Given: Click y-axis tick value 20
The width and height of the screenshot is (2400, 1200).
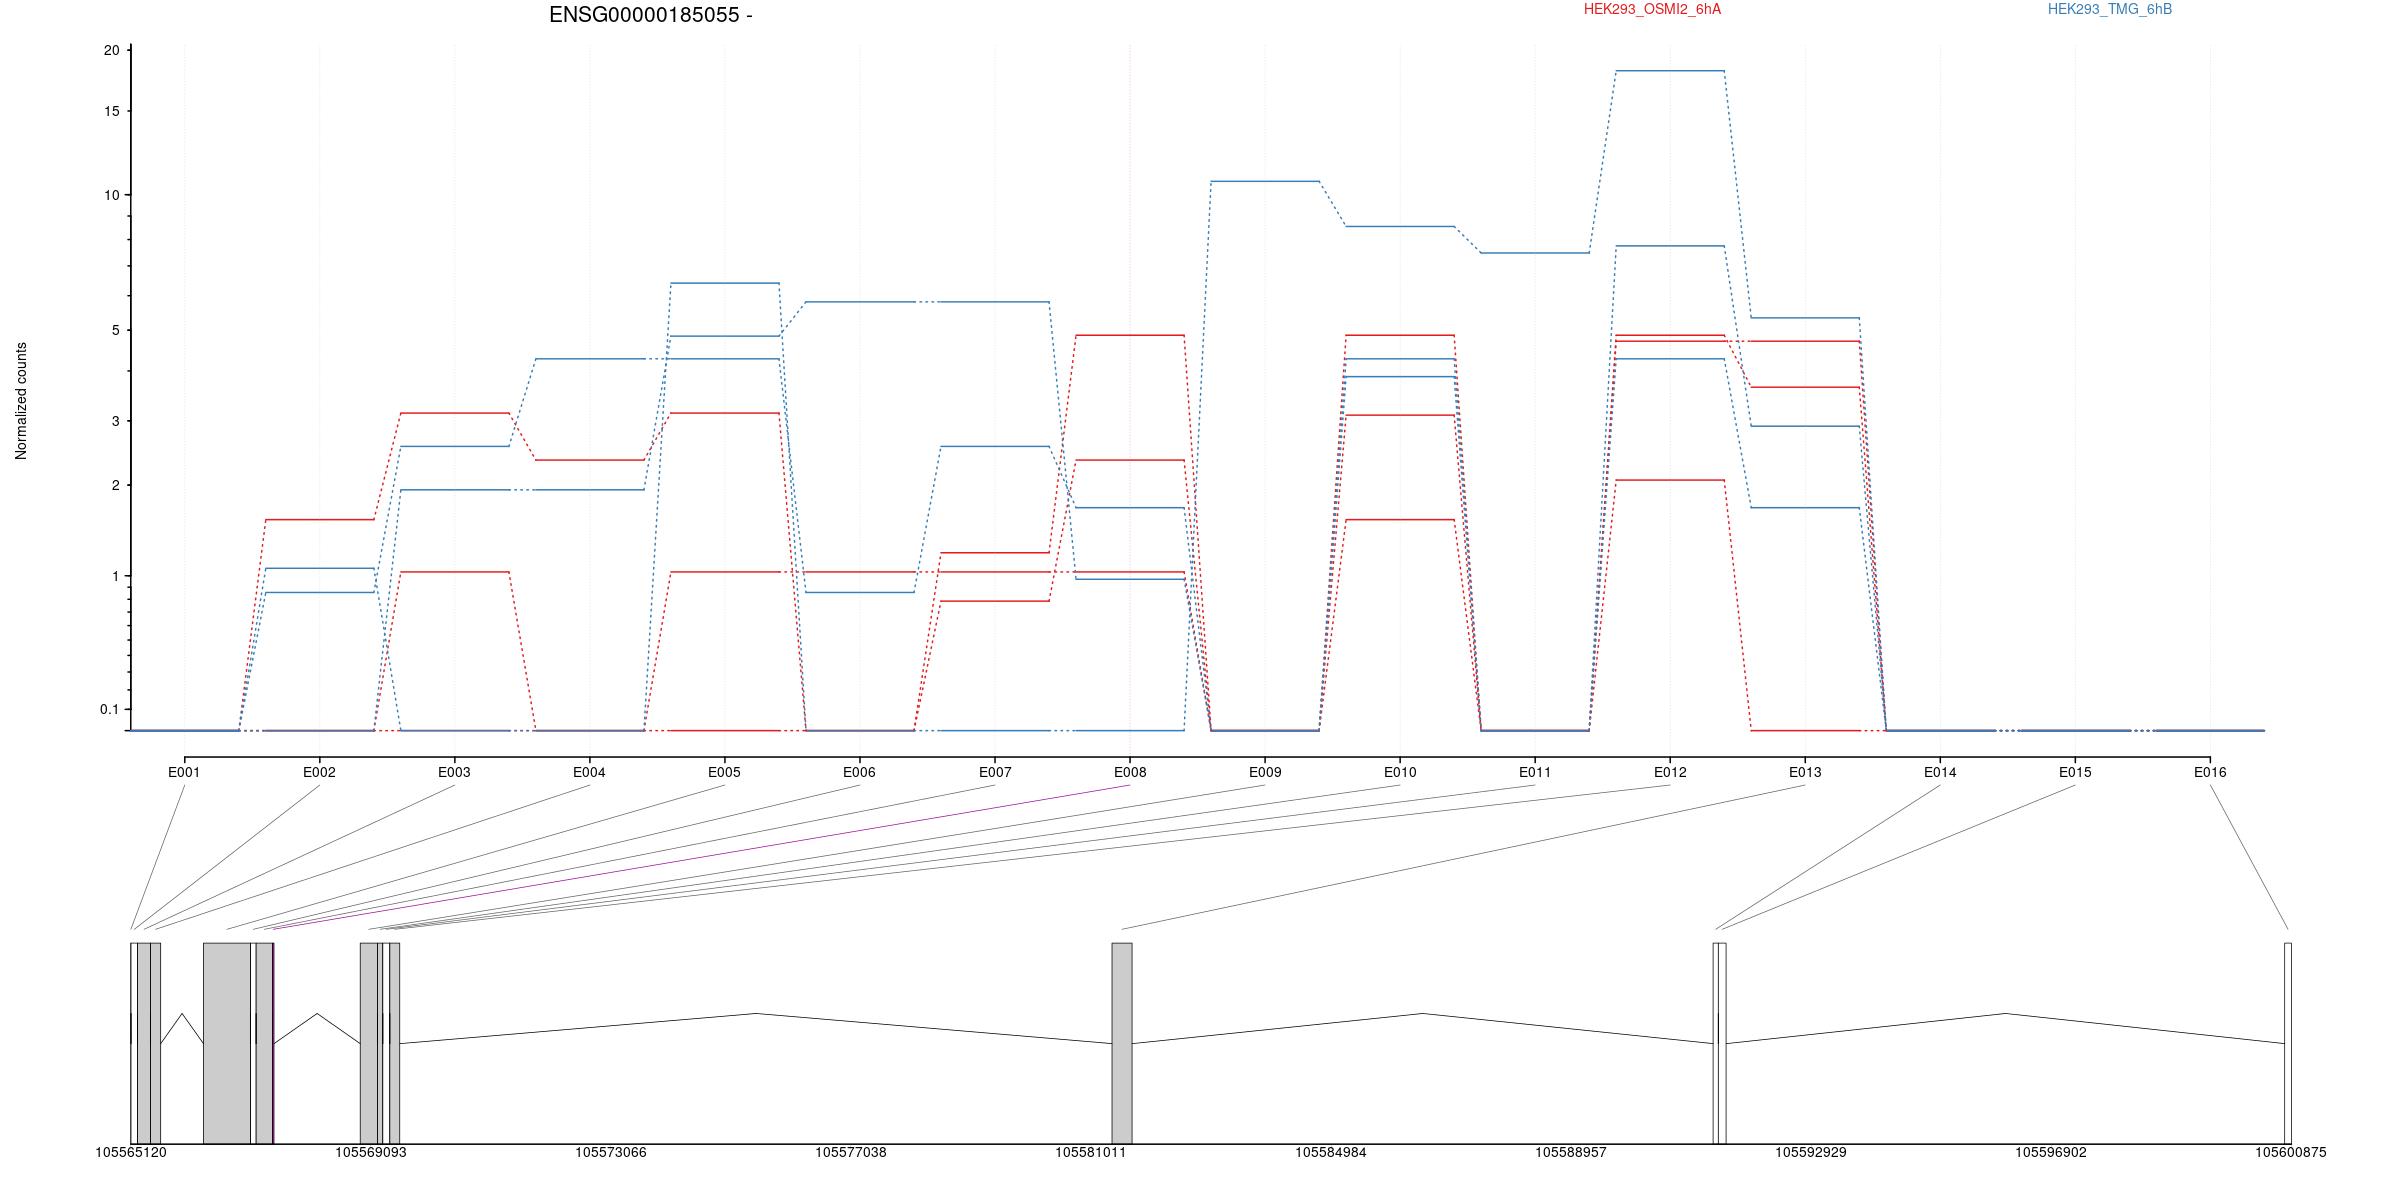Looking at the screenshot, I should coord(112,50).
